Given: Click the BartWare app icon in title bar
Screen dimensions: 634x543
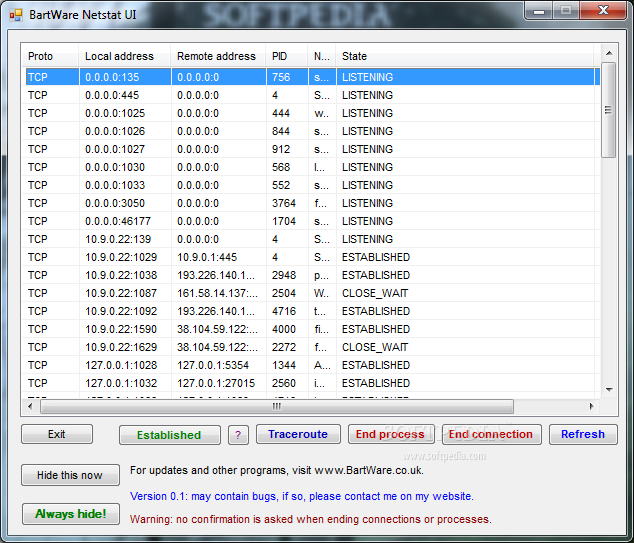Looking at the screenshot, I should click(16, 15).
